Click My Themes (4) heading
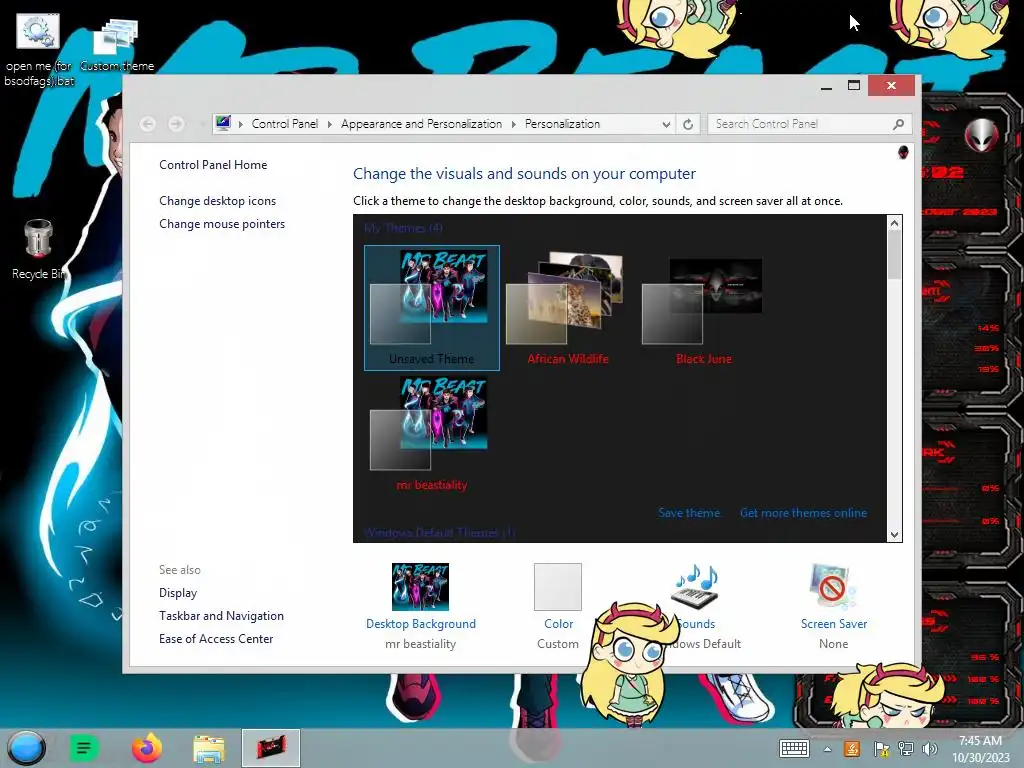This screenshot has height=768, width=1024. pos(403,228)
